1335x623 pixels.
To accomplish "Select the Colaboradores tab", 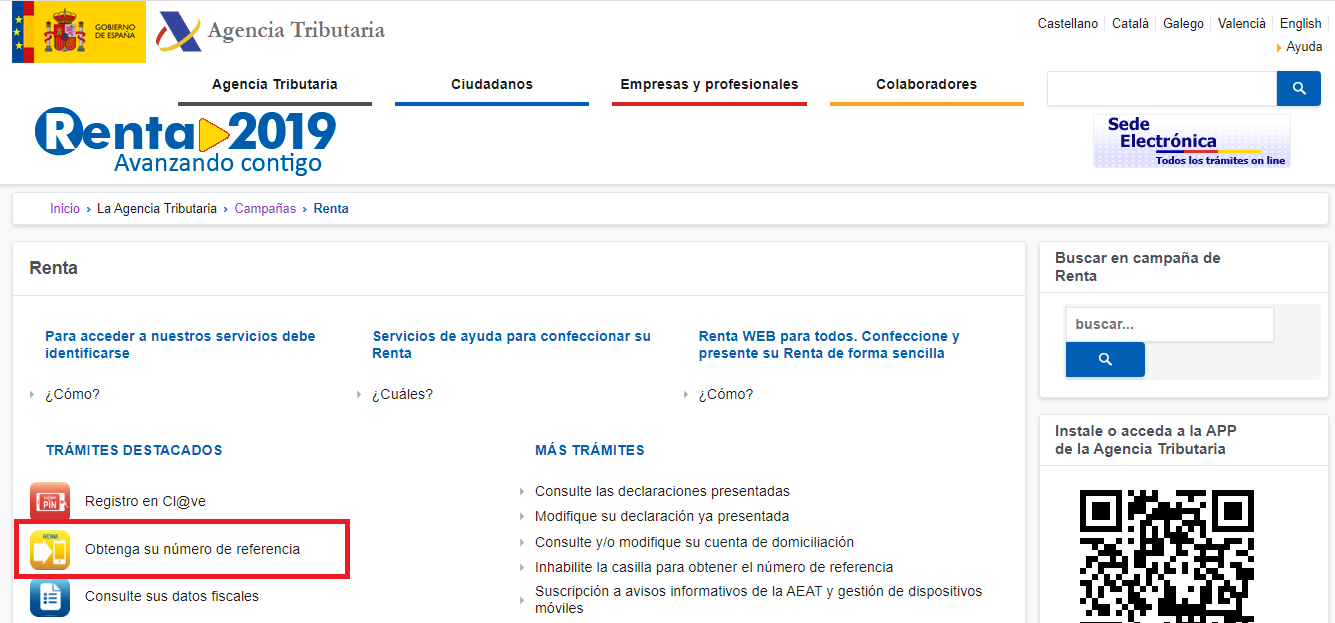I will tap(926, 85).
